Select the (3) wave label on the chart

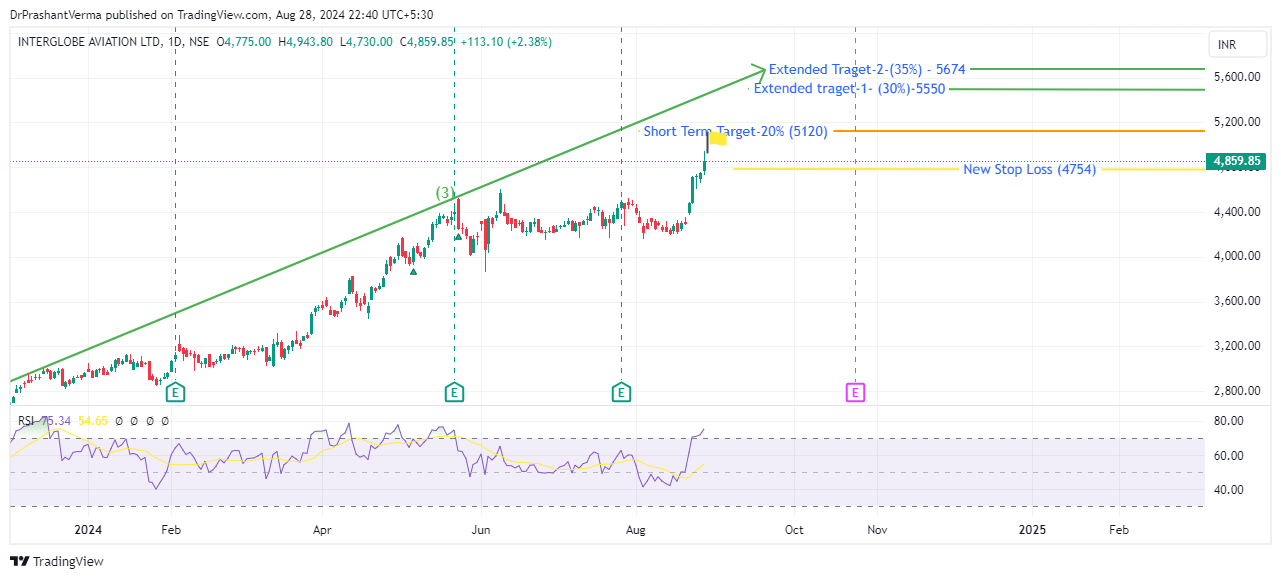[x=445, y=193]
